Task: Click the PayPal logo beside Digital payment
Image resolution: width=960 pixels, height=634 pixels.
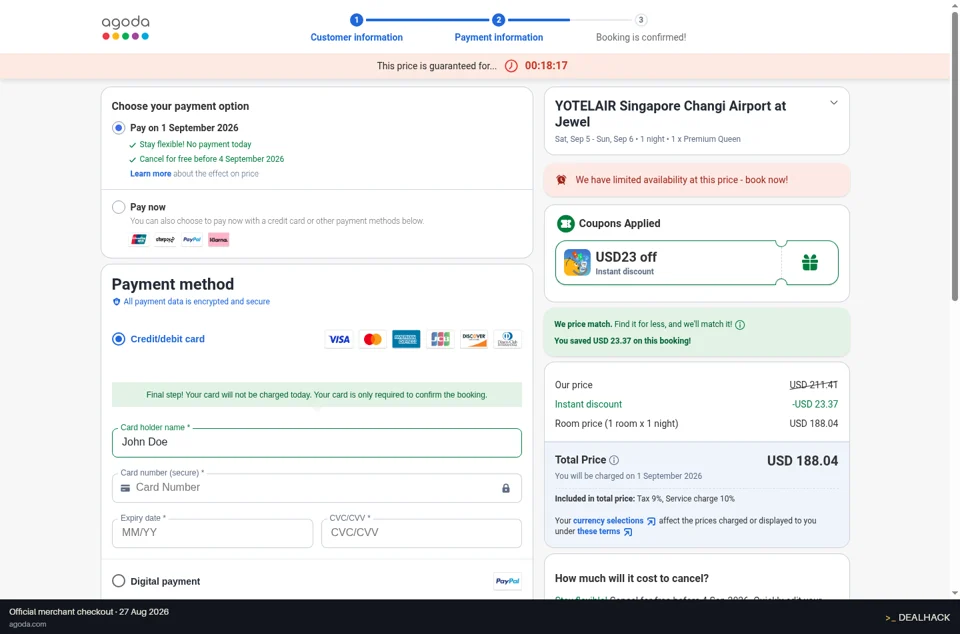Action: 508,581
